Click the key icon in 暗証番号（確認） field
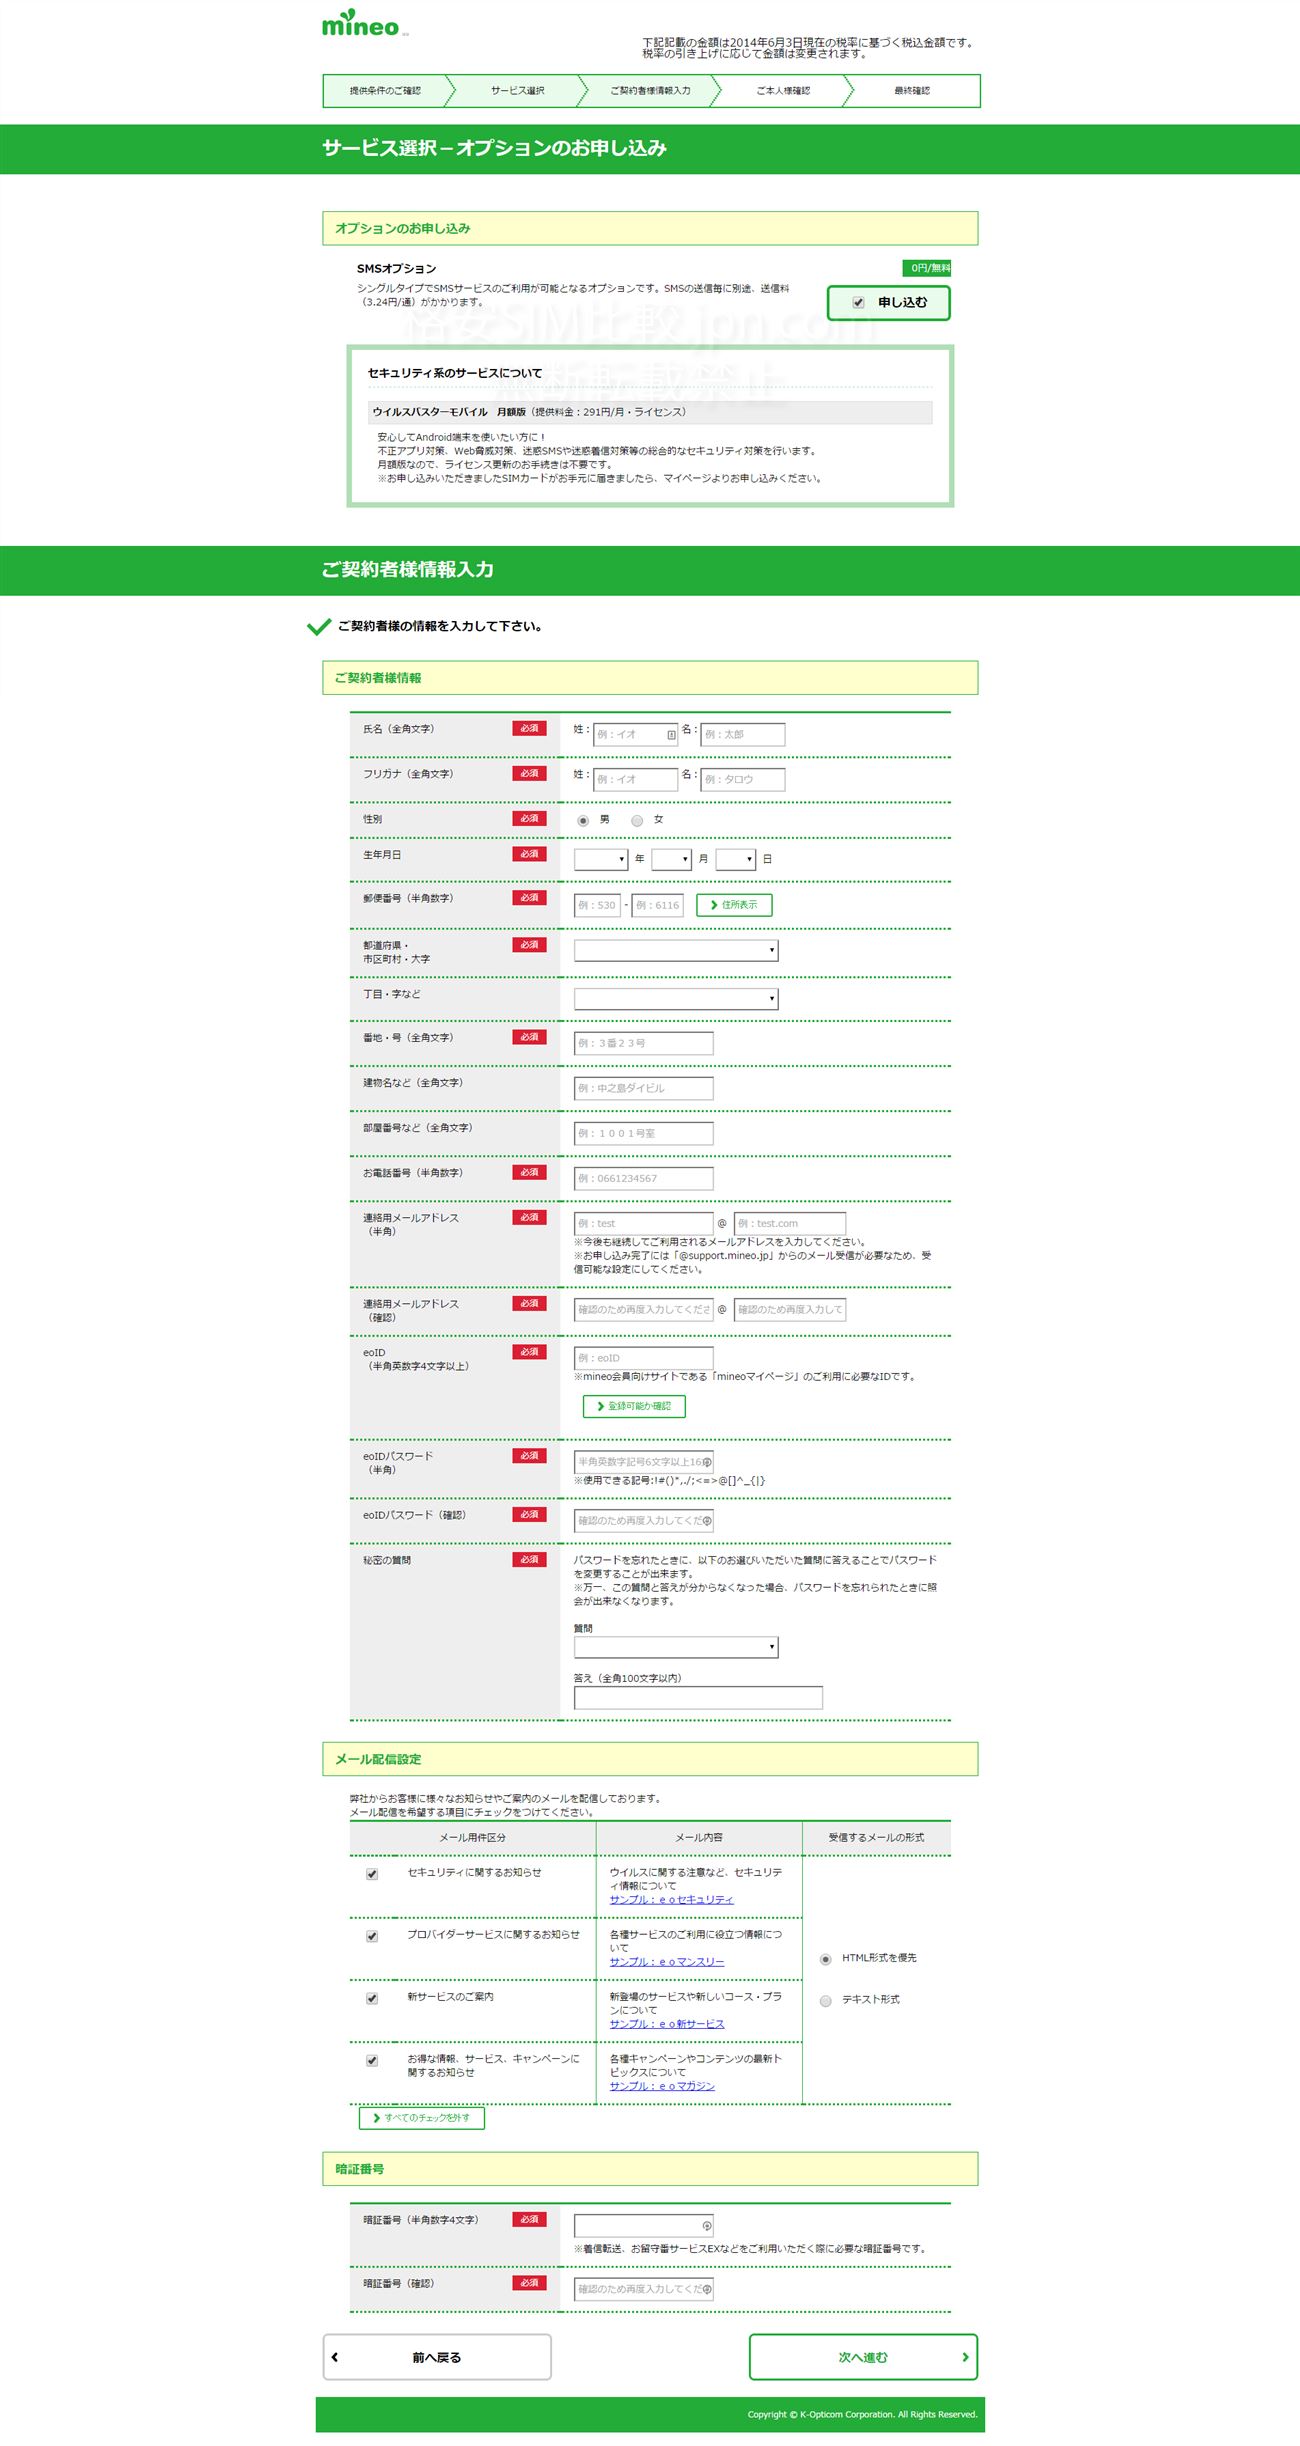Viewport: 1300px width, 2446px height. pos(707,2289)
